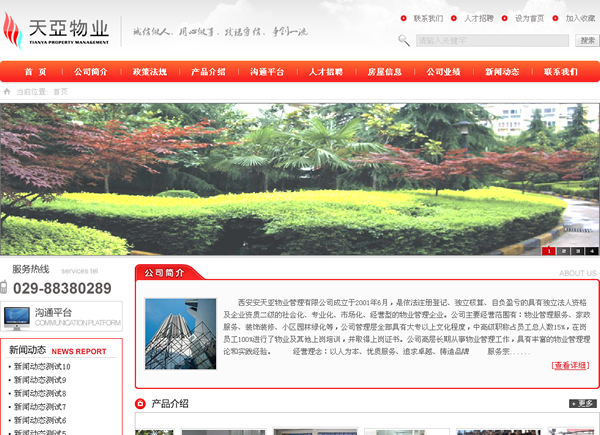This screenshot has height=435, width=600.
Task: Open the 公司简介 navigation menu item
Action: click(91, 72)
